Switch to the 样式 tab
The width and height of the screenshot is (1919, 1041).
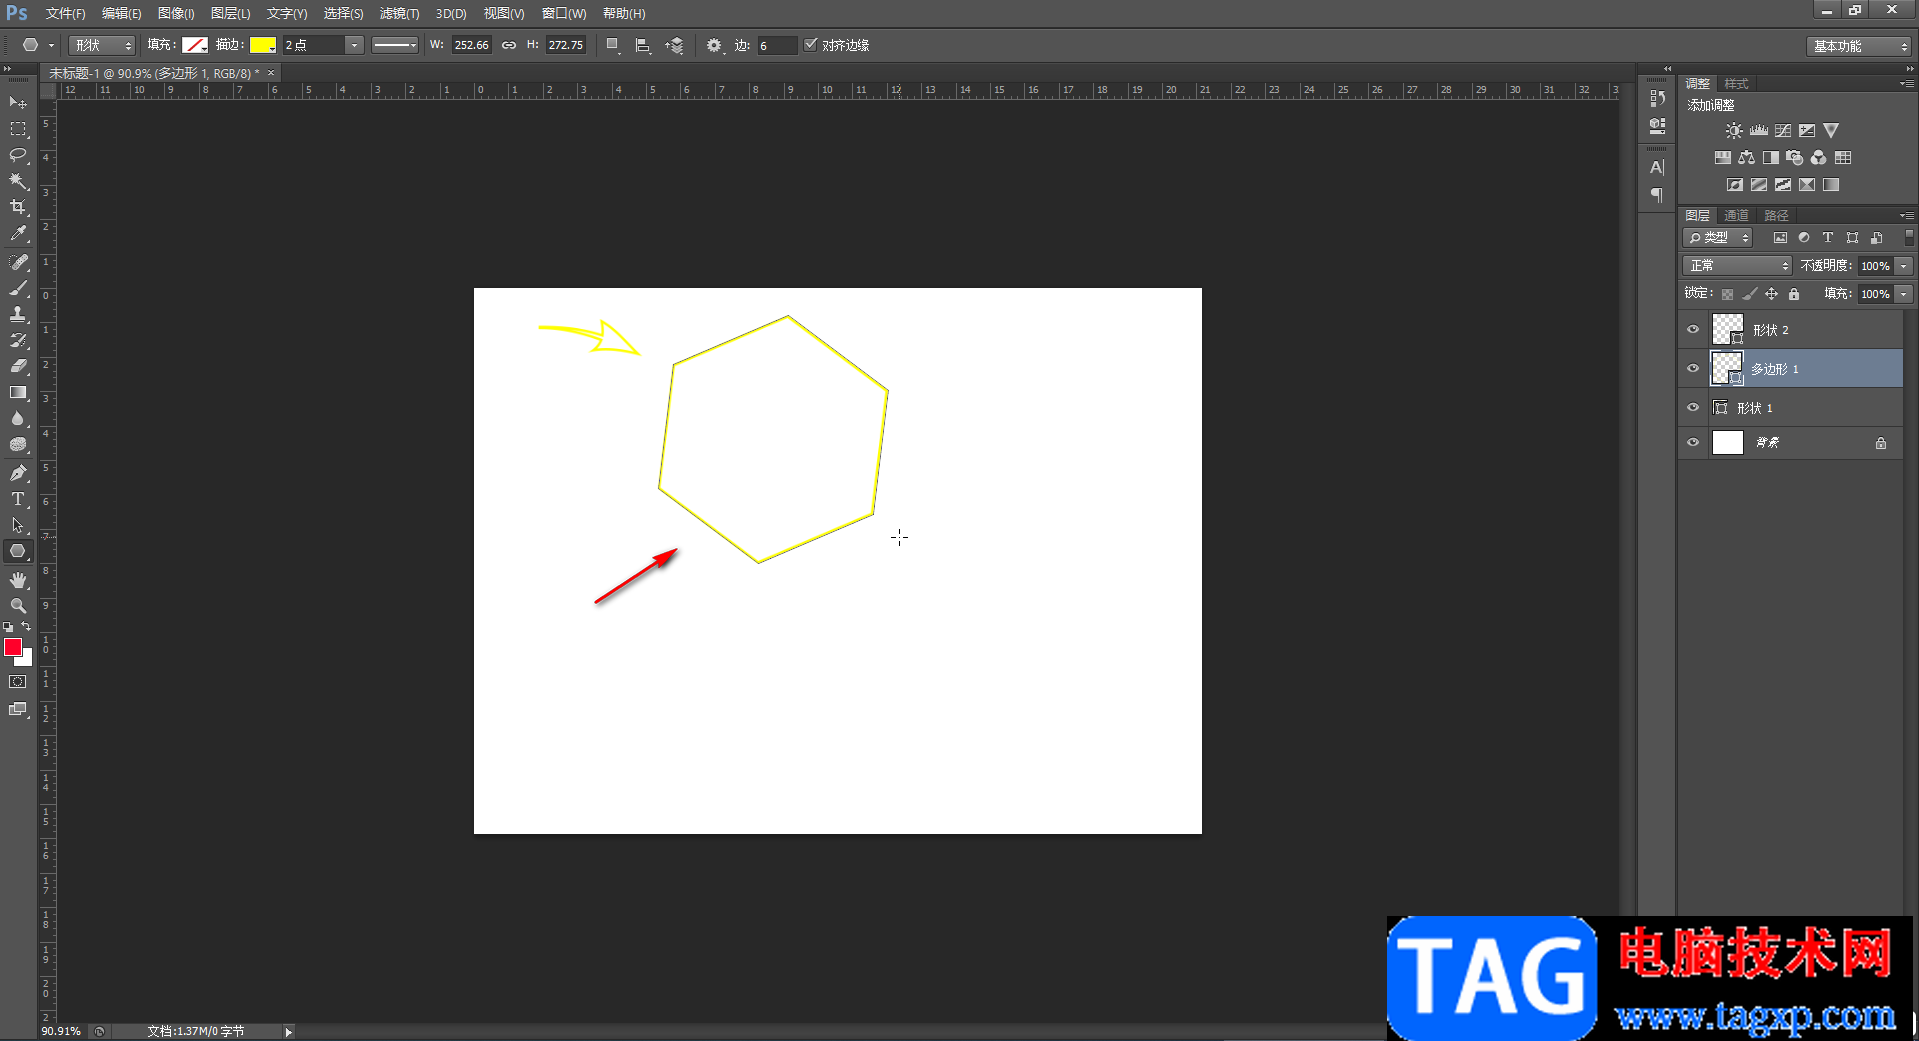click(1737, 83)
